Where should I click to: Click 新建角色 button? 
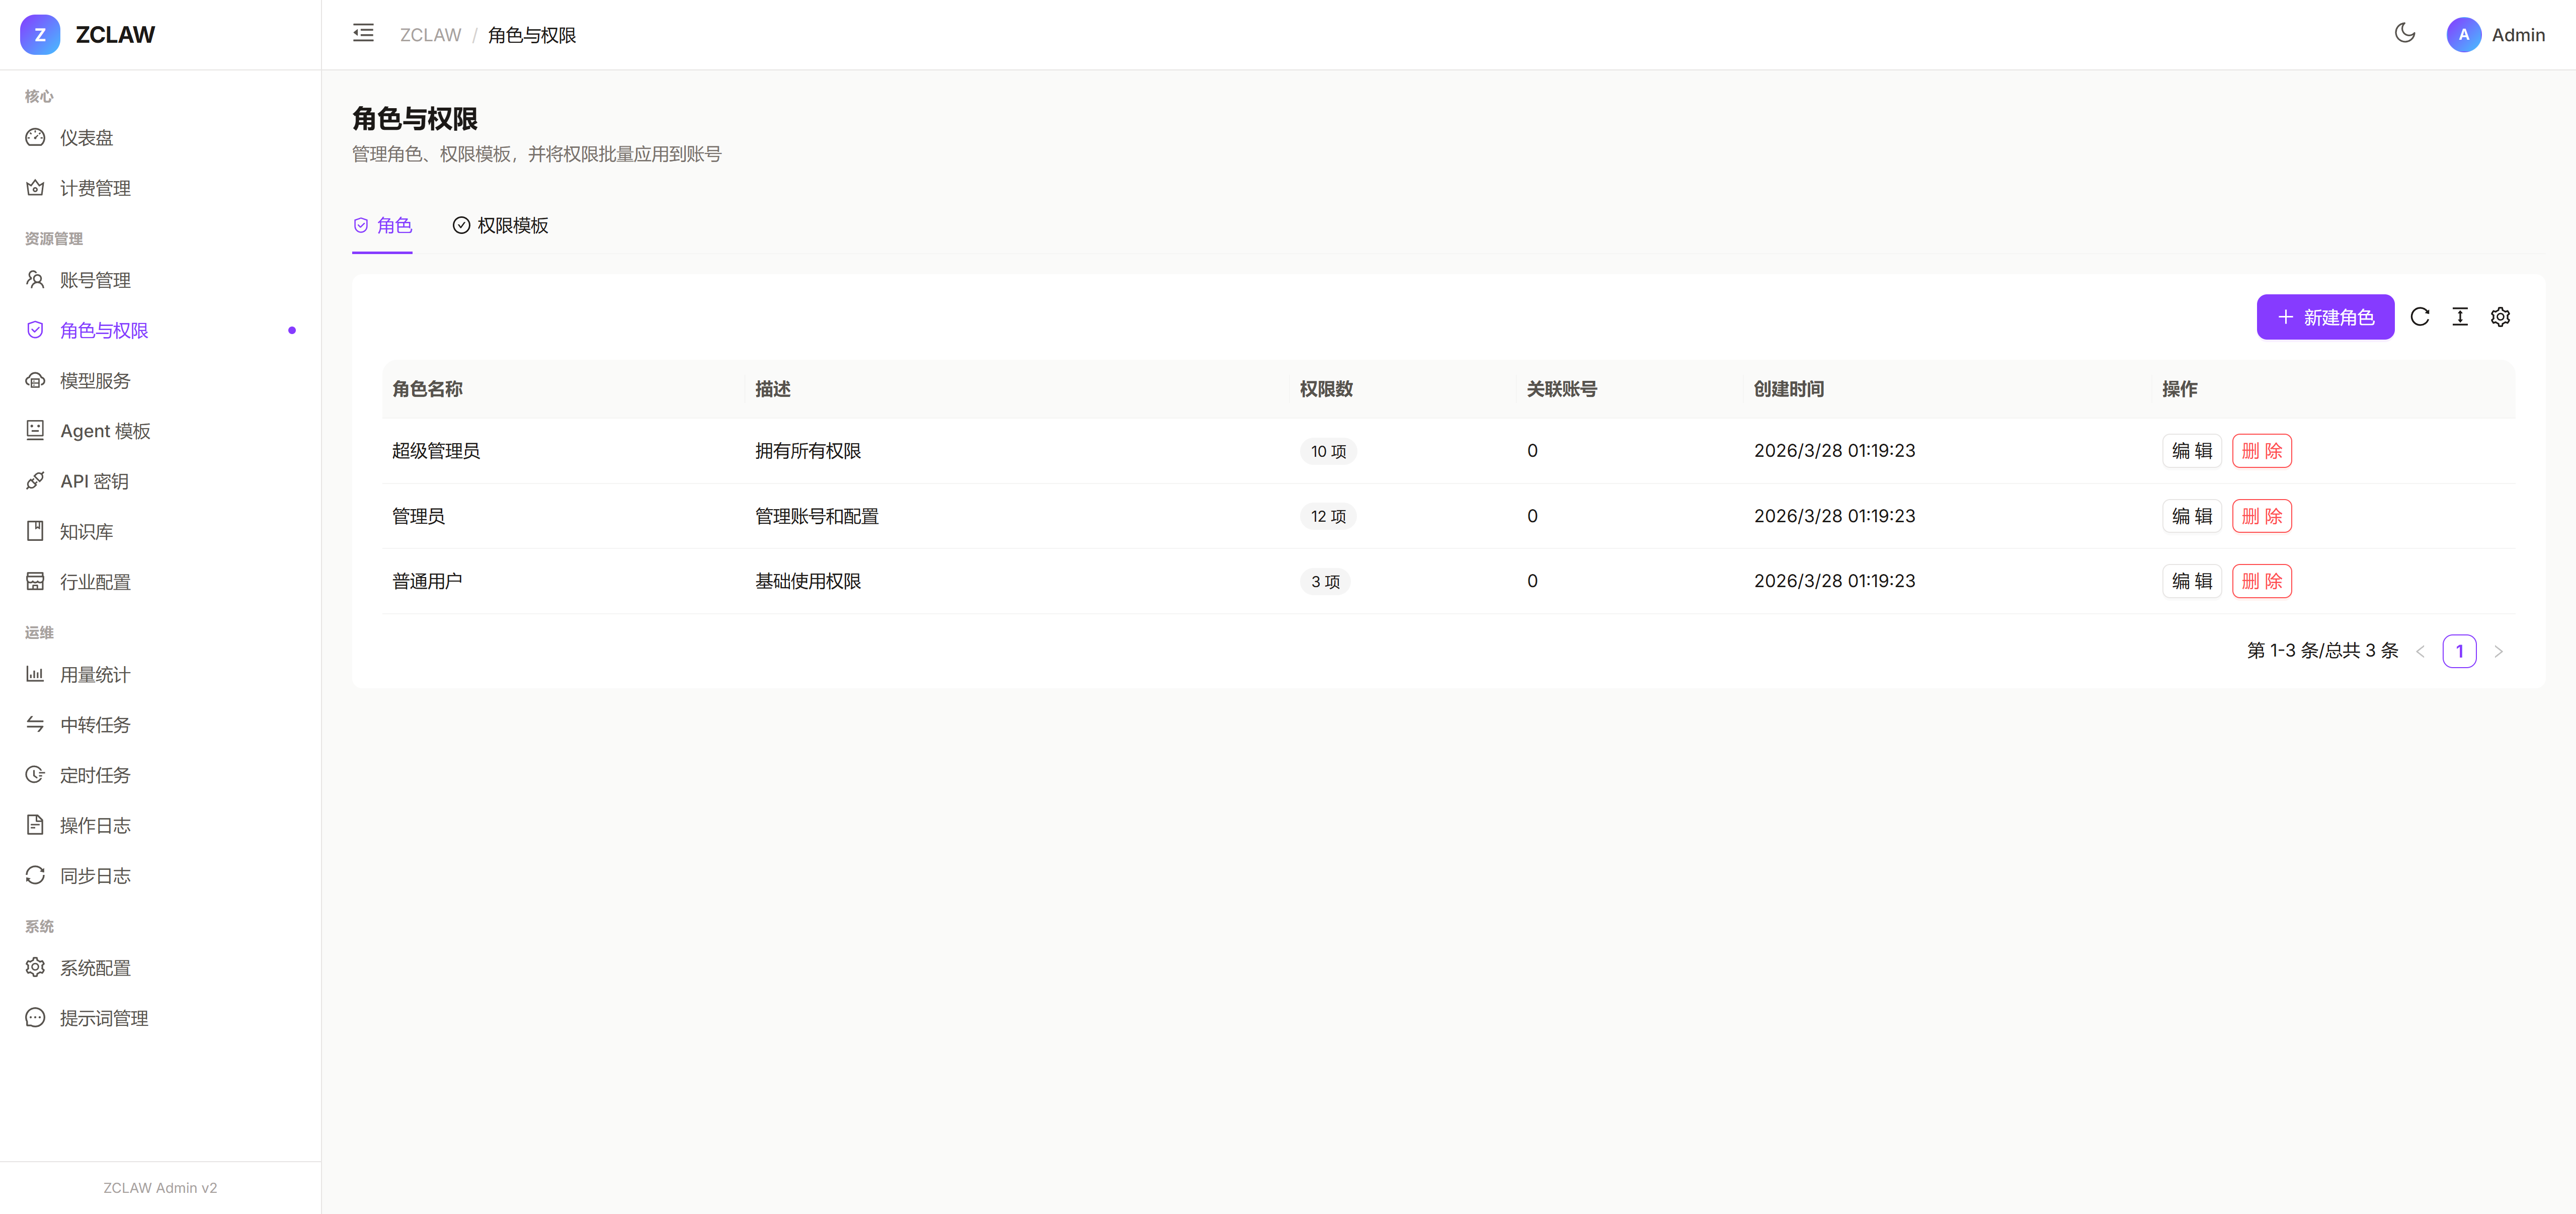point(2325,317)
